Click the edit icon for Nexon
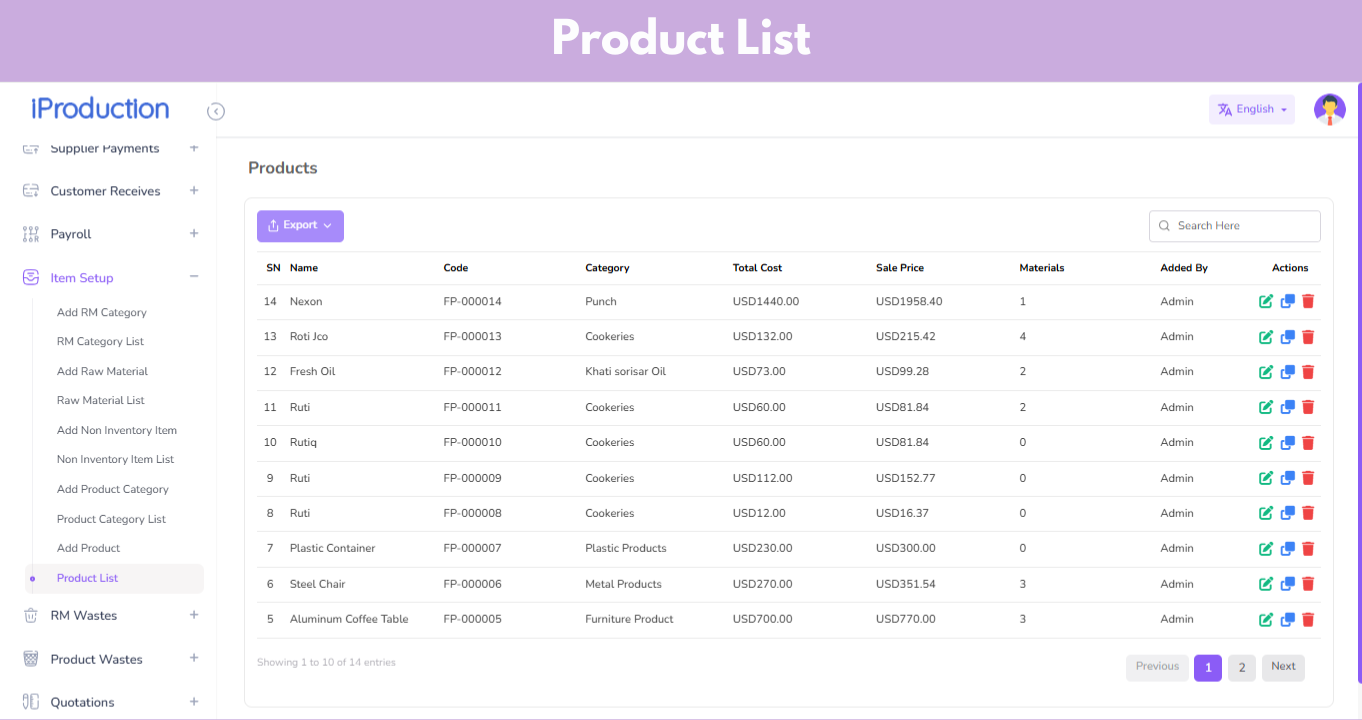Viewport: 1362px width, 720px height. (1266, 301)
